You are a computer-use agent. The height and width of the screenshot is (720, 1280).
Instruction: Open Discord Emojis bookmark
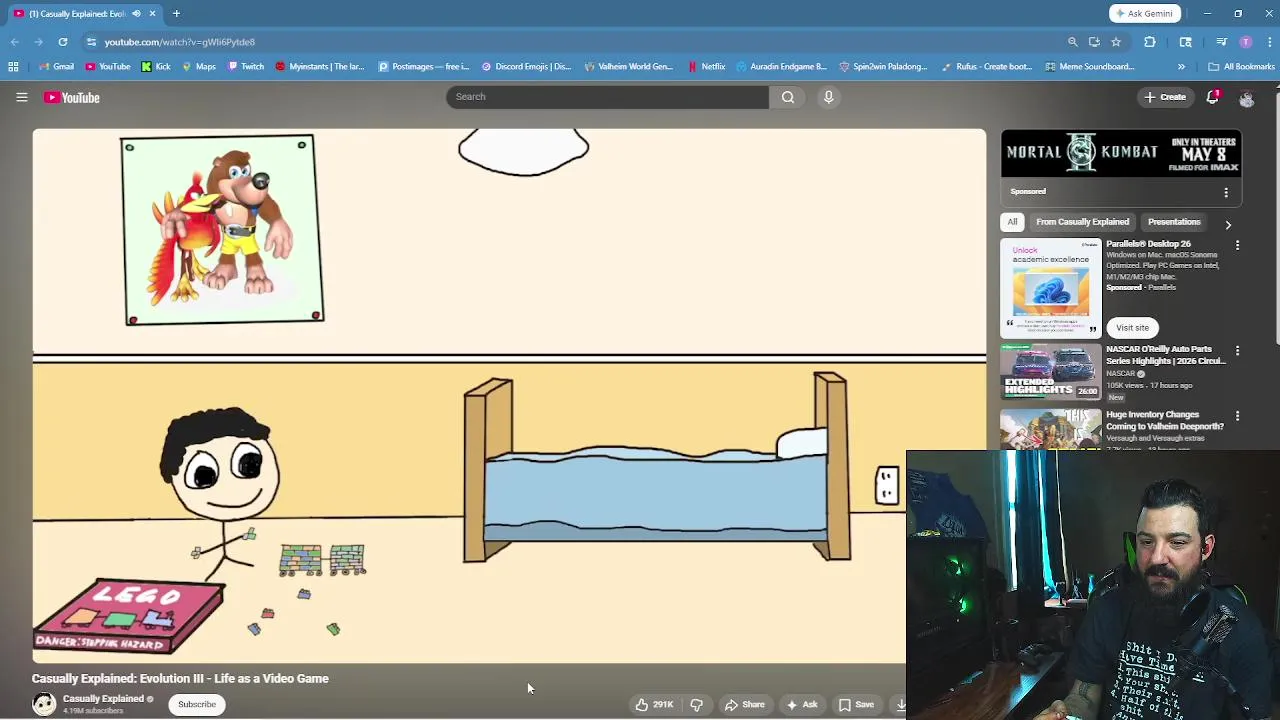(526, 66)
